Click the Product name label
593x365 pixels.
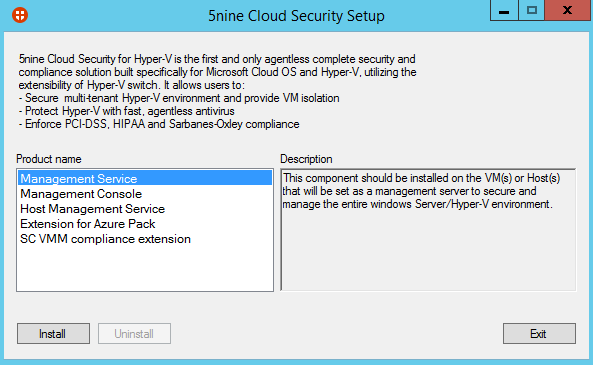click(49, 159)
